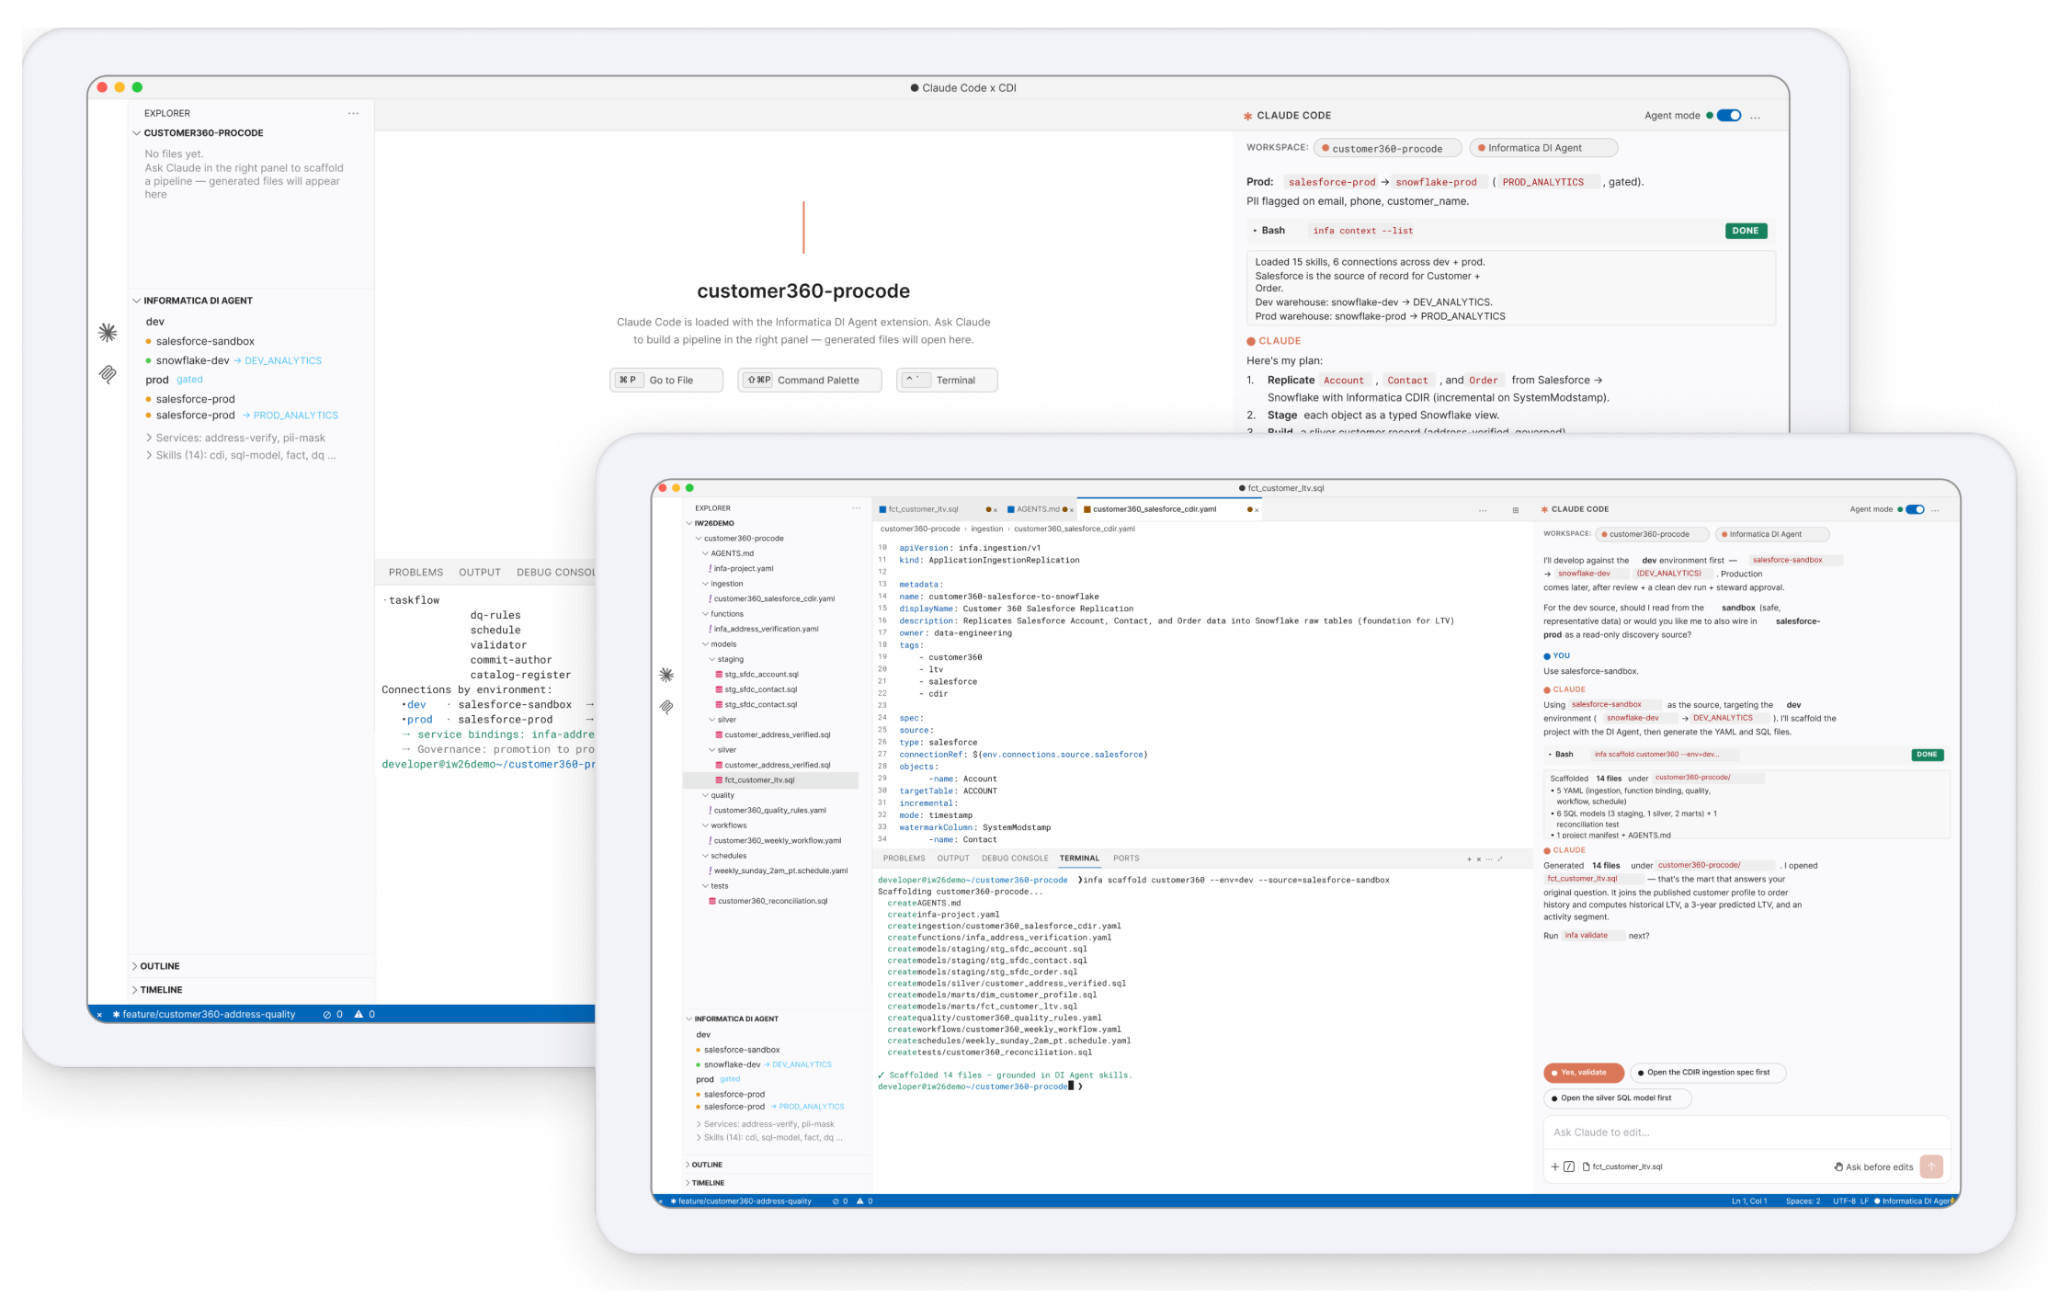The image size is (2048, 1291).
Task: Click git branch in front window status bar
Action: tap(741, 1201)
